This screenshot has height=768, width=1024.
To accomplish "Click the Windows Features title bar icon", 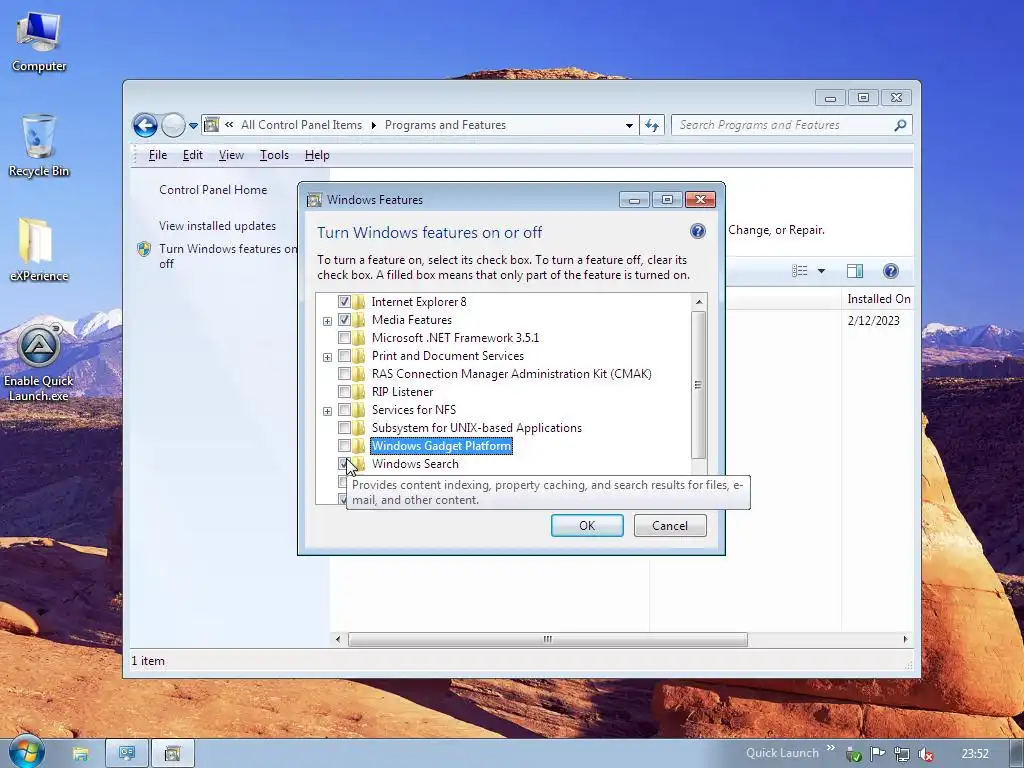I will pos(314,200).
